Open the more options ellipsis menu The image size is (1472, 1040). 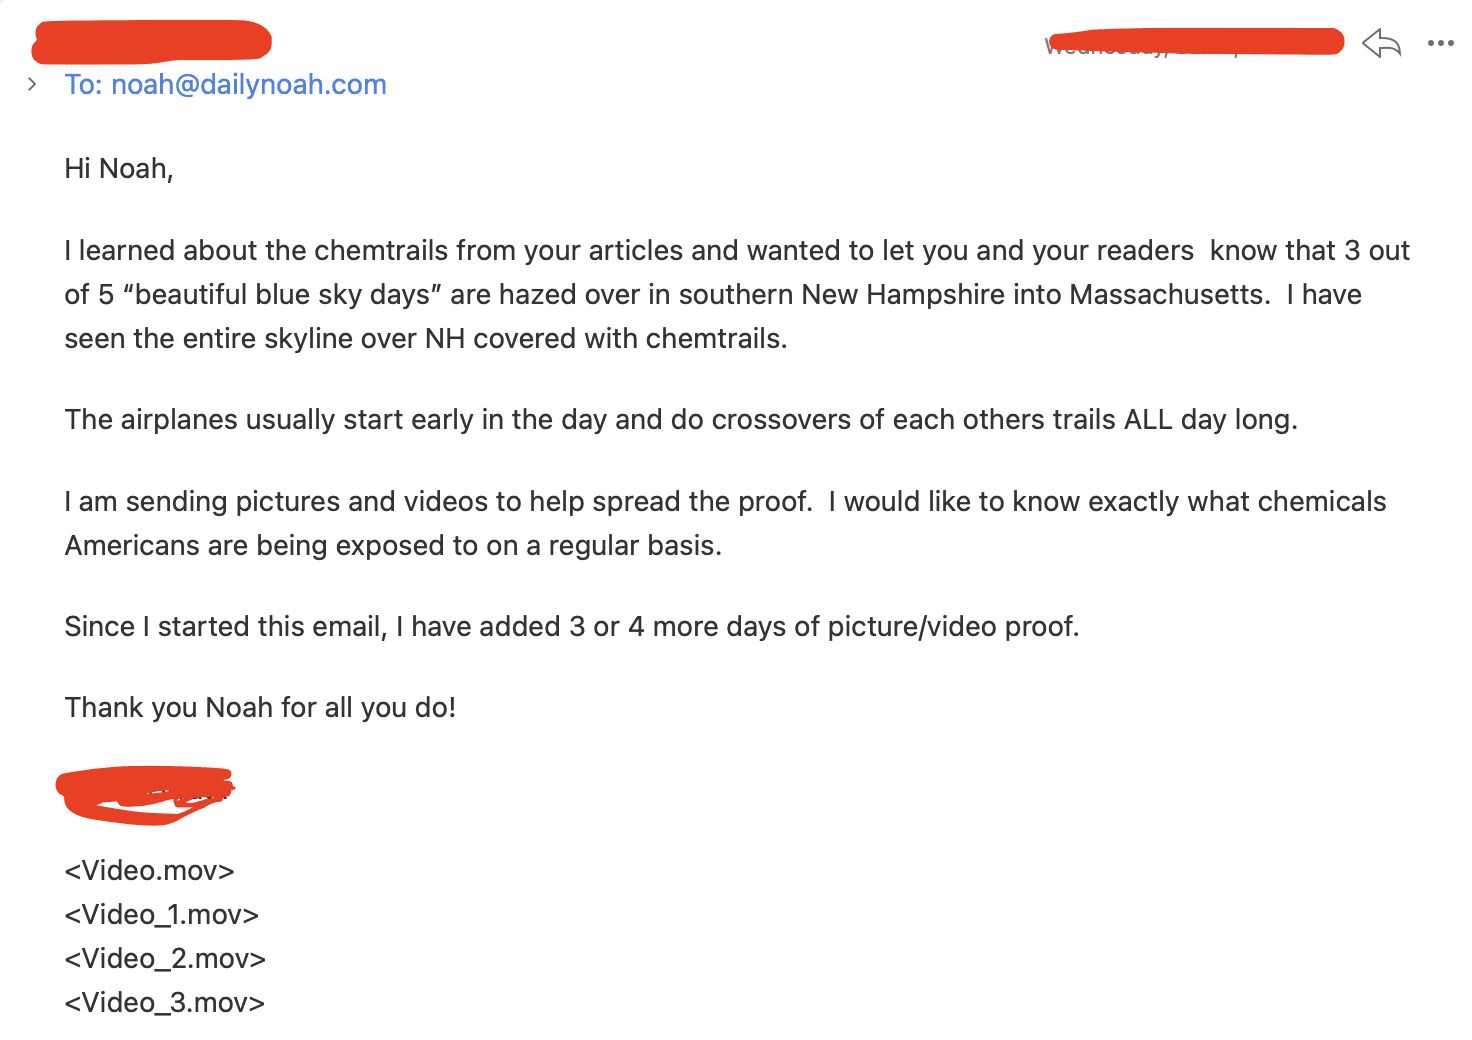(x=1440, y=43)
